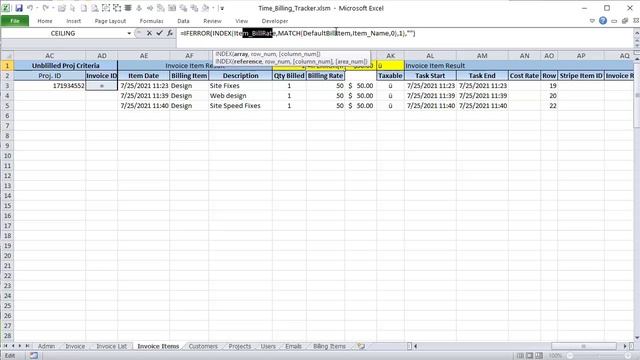Switch to the Review ribbon tab
The image size is (640, 360).
(x=212, y=21)
